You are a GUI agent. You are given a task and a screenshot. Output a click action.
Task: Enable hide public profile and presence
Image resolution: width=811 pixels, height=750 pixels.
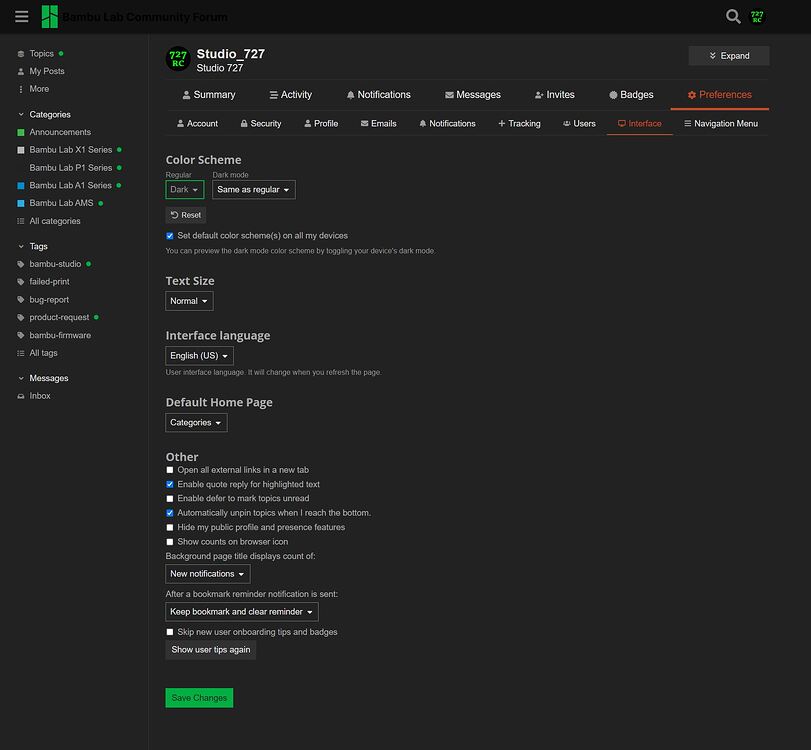click(170, 528)
